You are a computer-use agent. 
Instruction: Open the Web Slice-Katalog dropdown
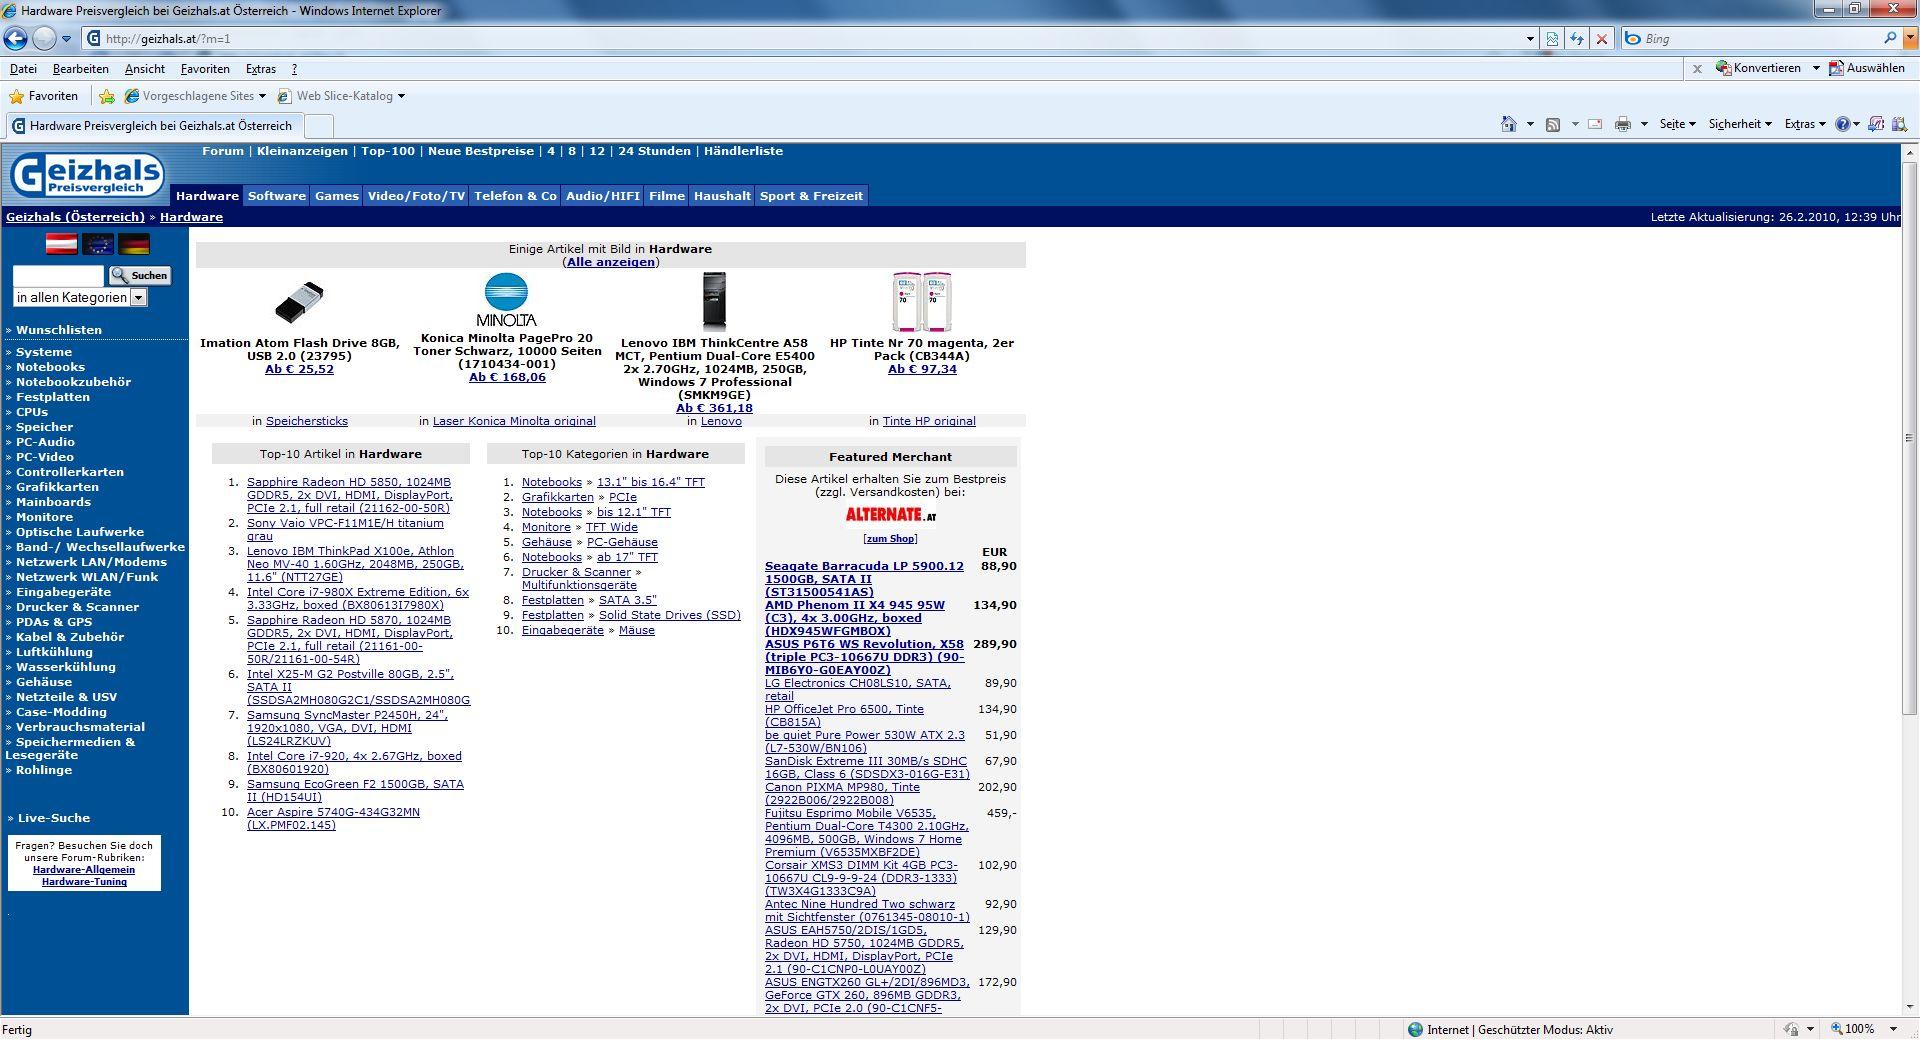point(341,96)
